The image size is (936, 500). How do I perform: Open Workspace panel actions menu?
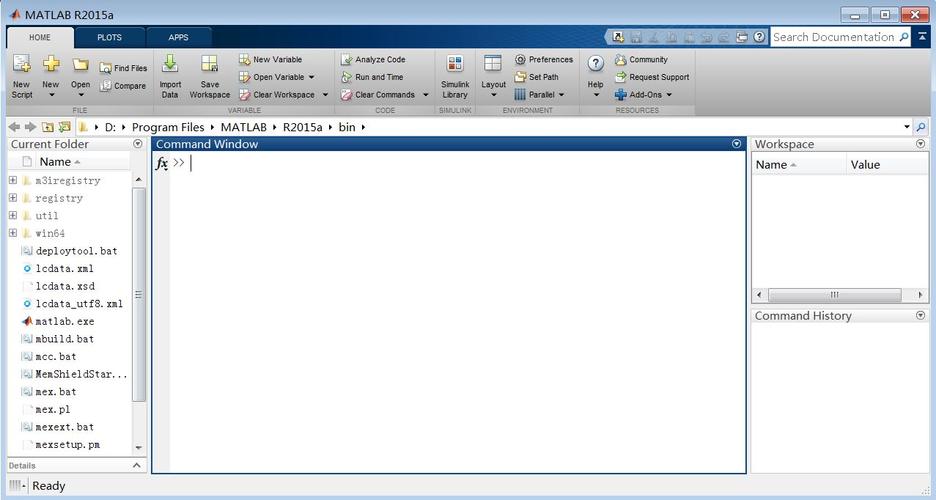pyautogui.click(x=920, y=144)
